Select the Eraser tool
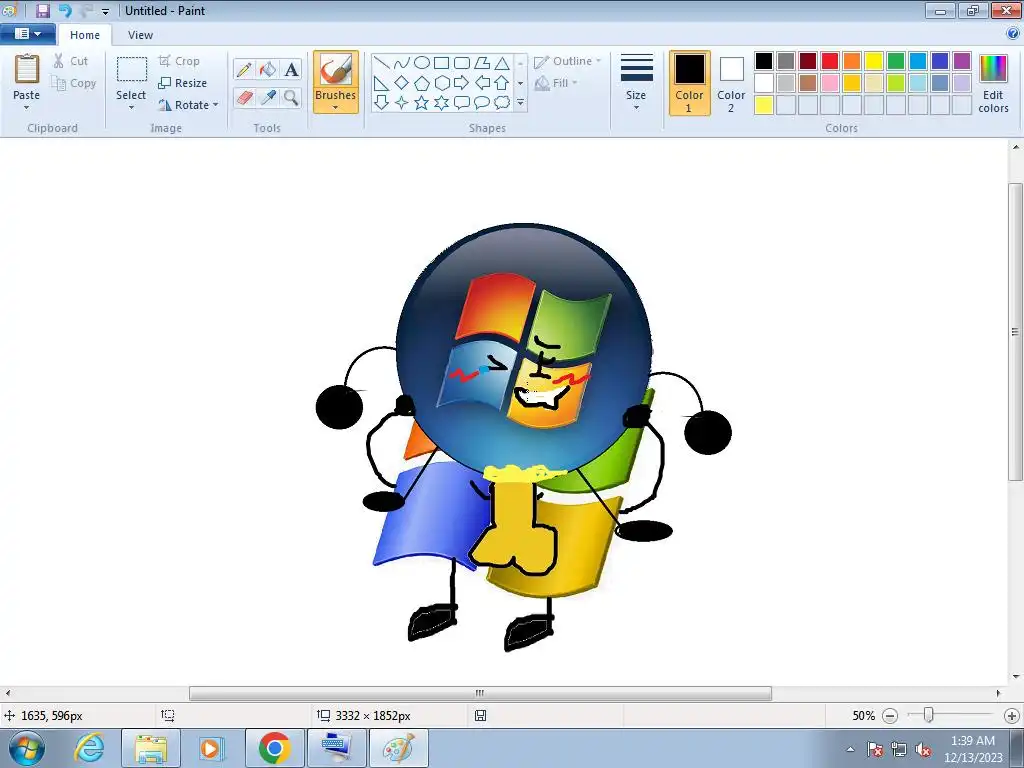1024x768 pixels. pos(244,98)
